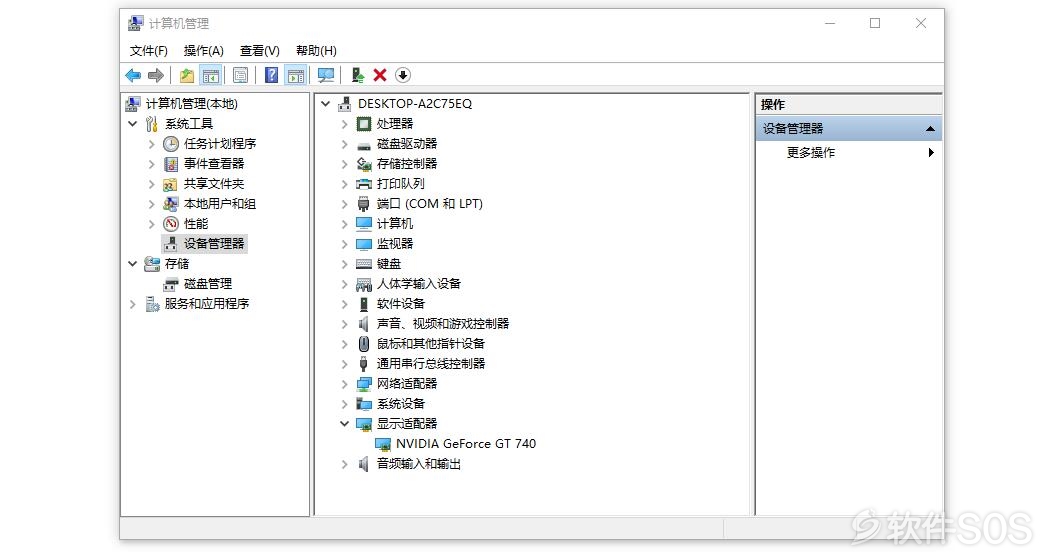Expand the 键盘 device category
The height and width of the screenshot is (556, 1048).
pyautogui.click(x=344, y=264)
